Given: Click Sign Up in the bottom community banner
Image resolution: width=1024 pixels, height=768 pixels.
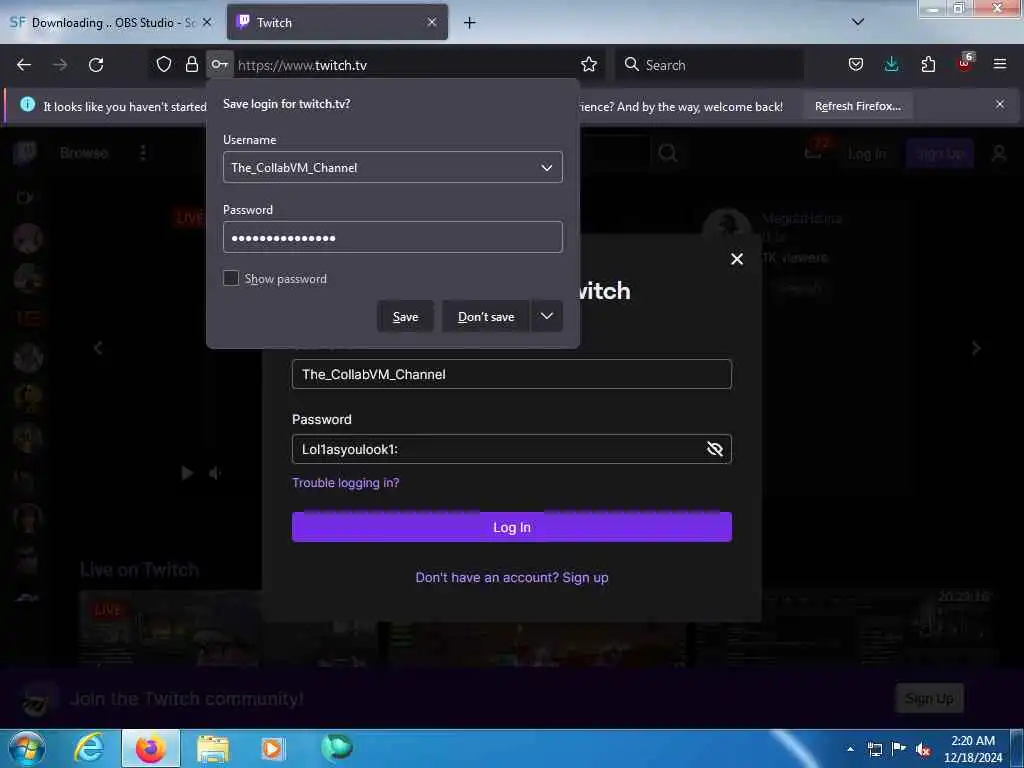Looking at the screenshot, I should coord(929,699).
